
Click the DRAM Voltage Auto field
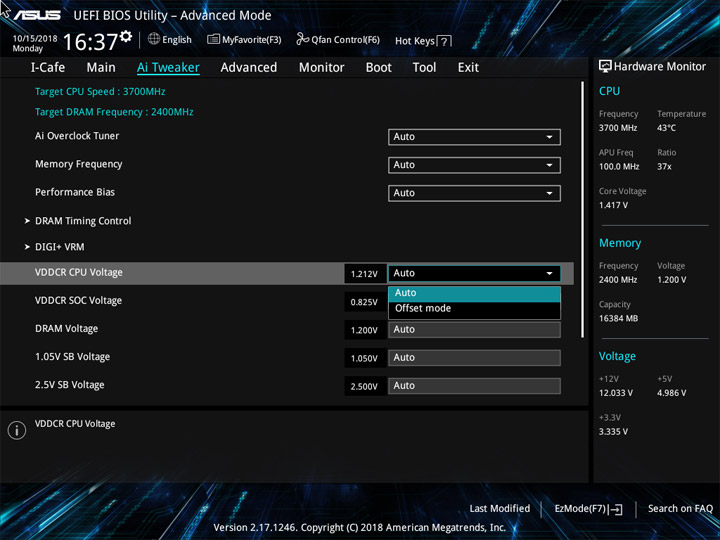coord(474,330)
